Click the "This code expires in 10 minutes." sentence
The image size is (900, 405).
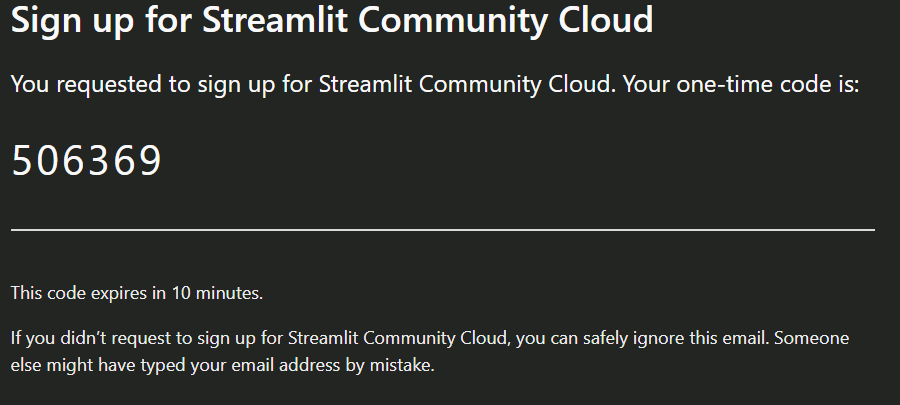(137, 293)
